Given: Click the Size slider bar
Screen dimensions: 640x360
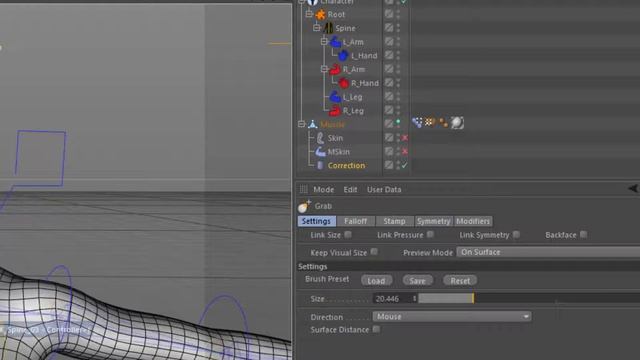Looking at the screenshot, I should coord(529,298).
